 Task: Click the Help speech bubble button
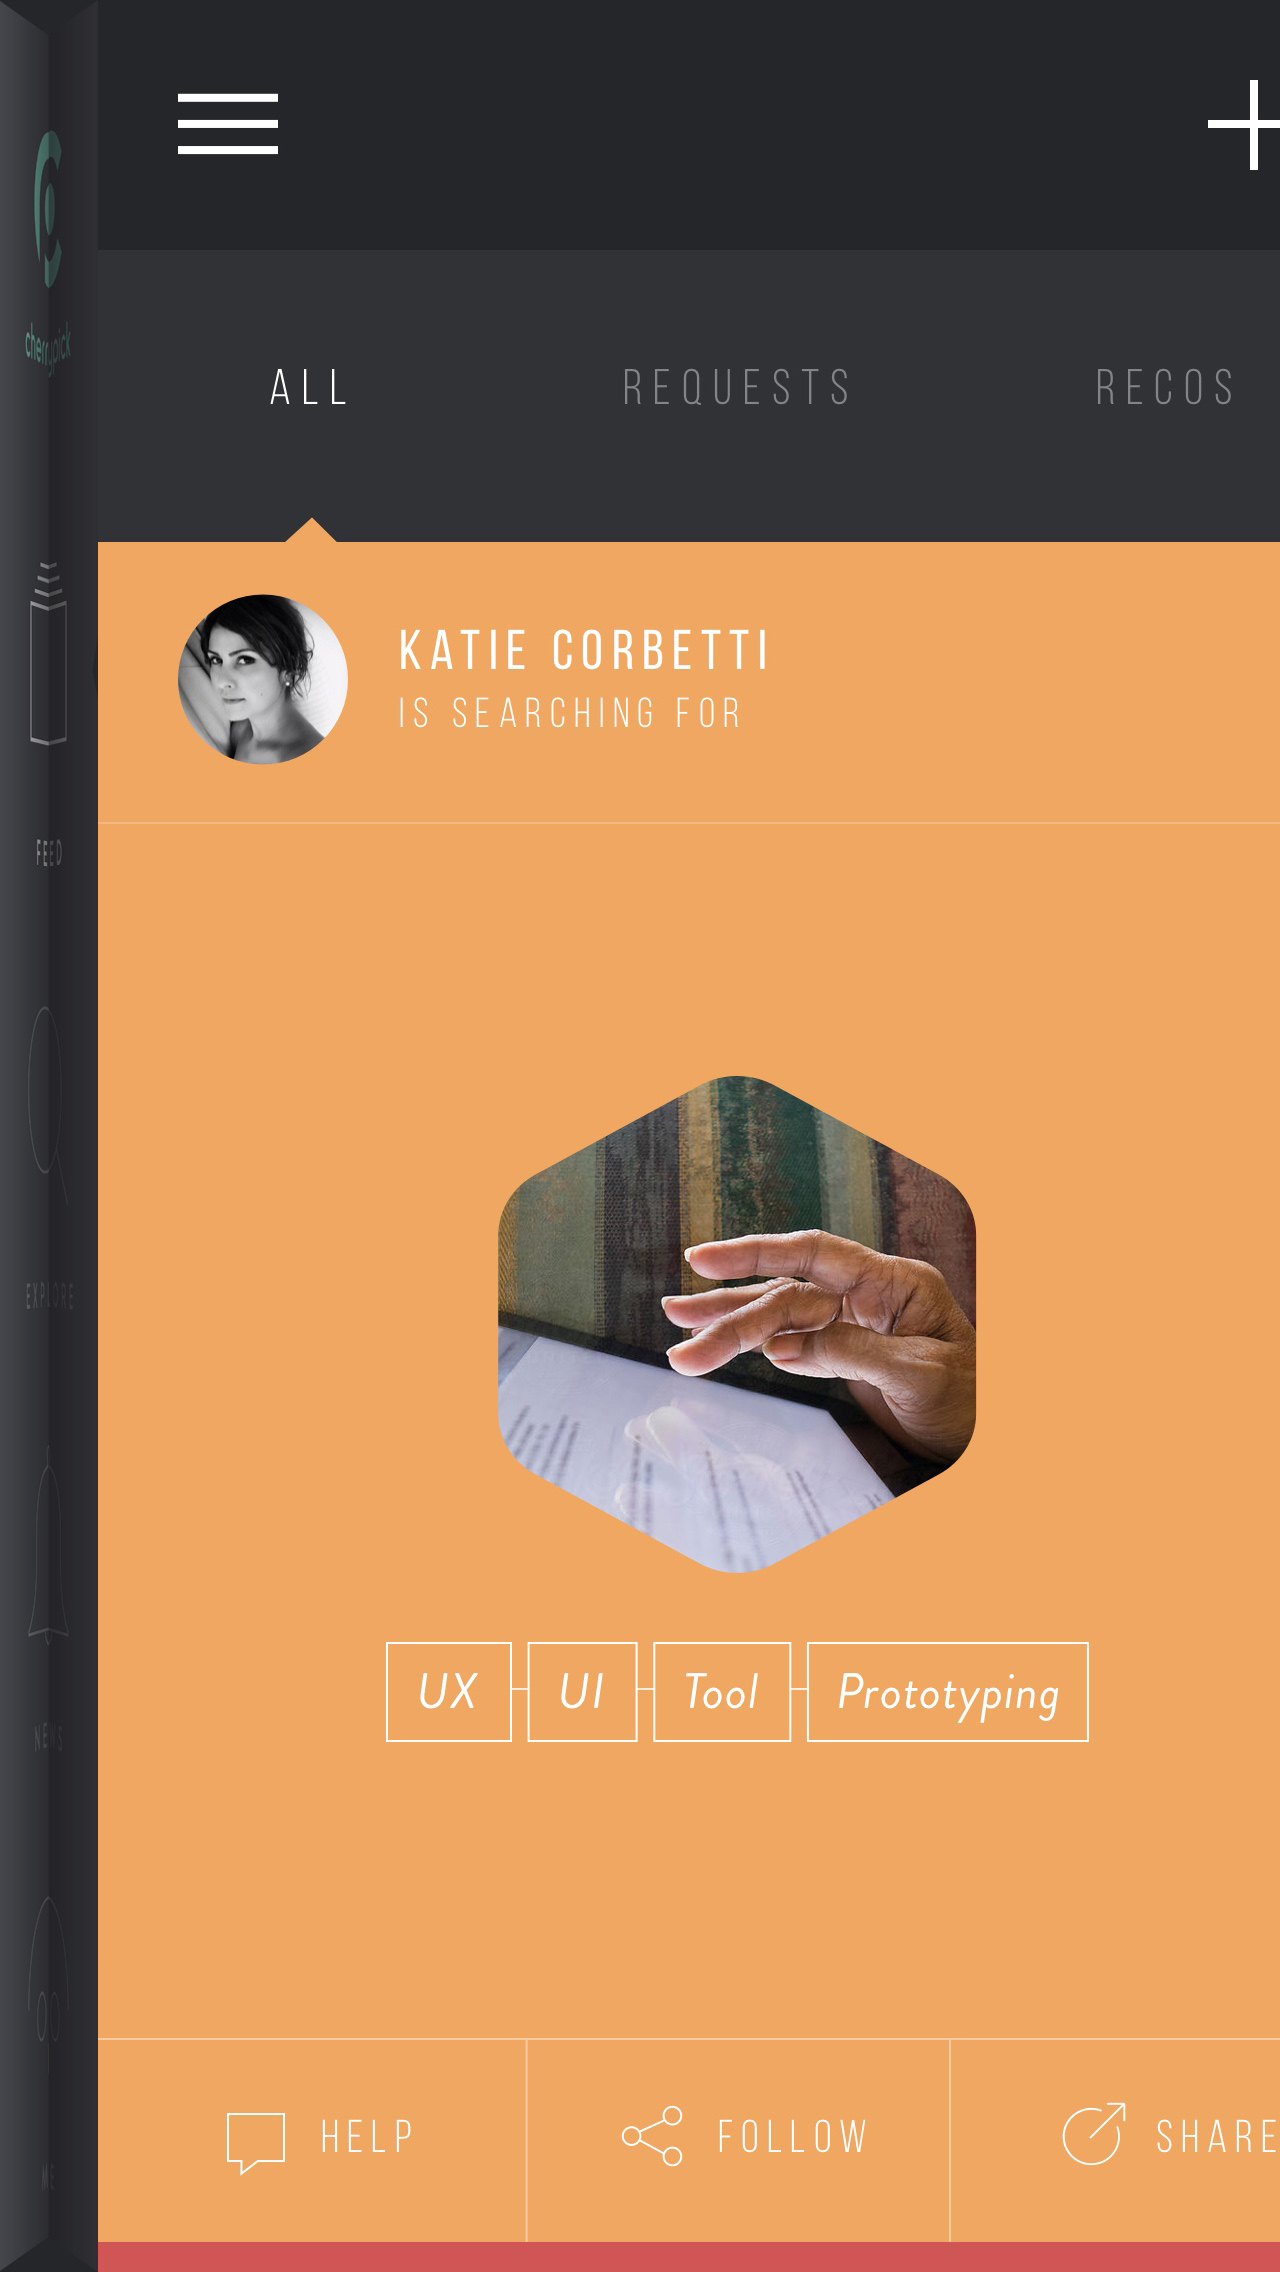click(x=320, y=2138)
